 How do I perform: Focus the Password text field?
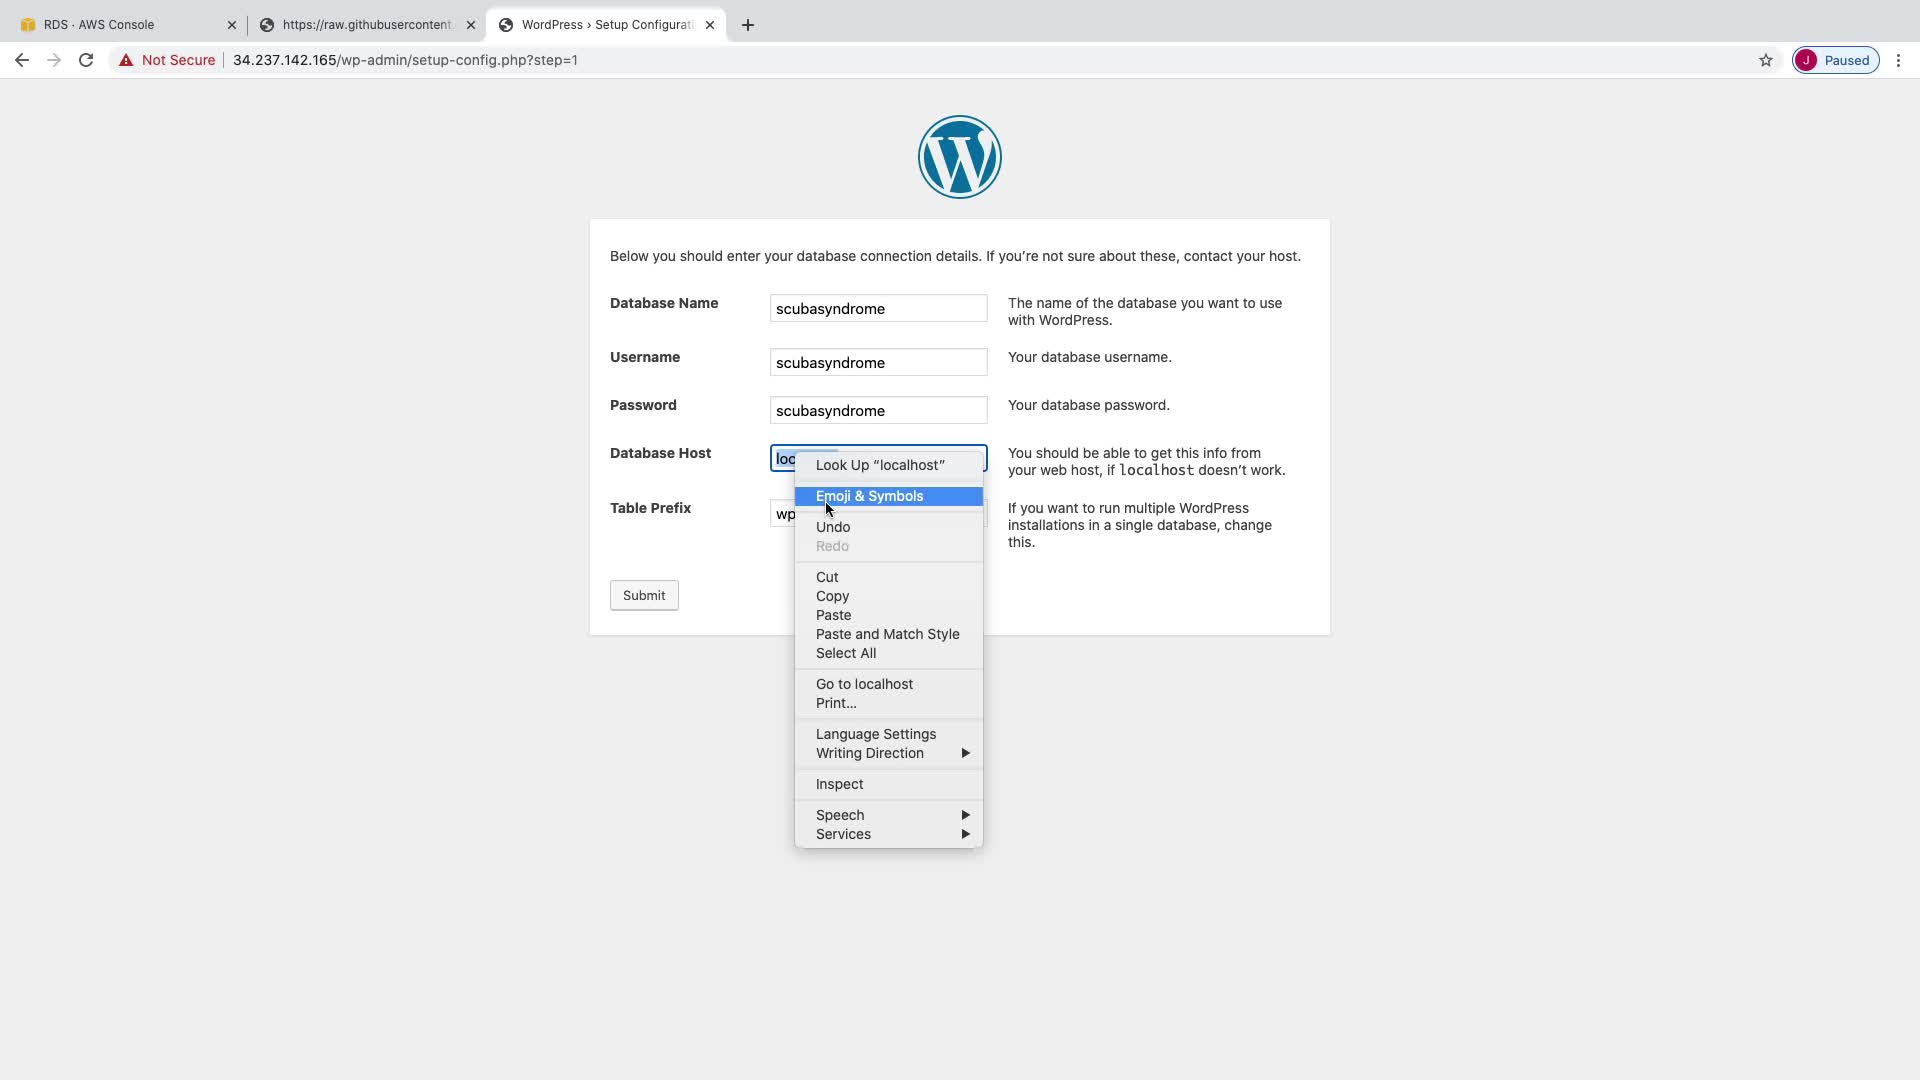click(878, 410)
